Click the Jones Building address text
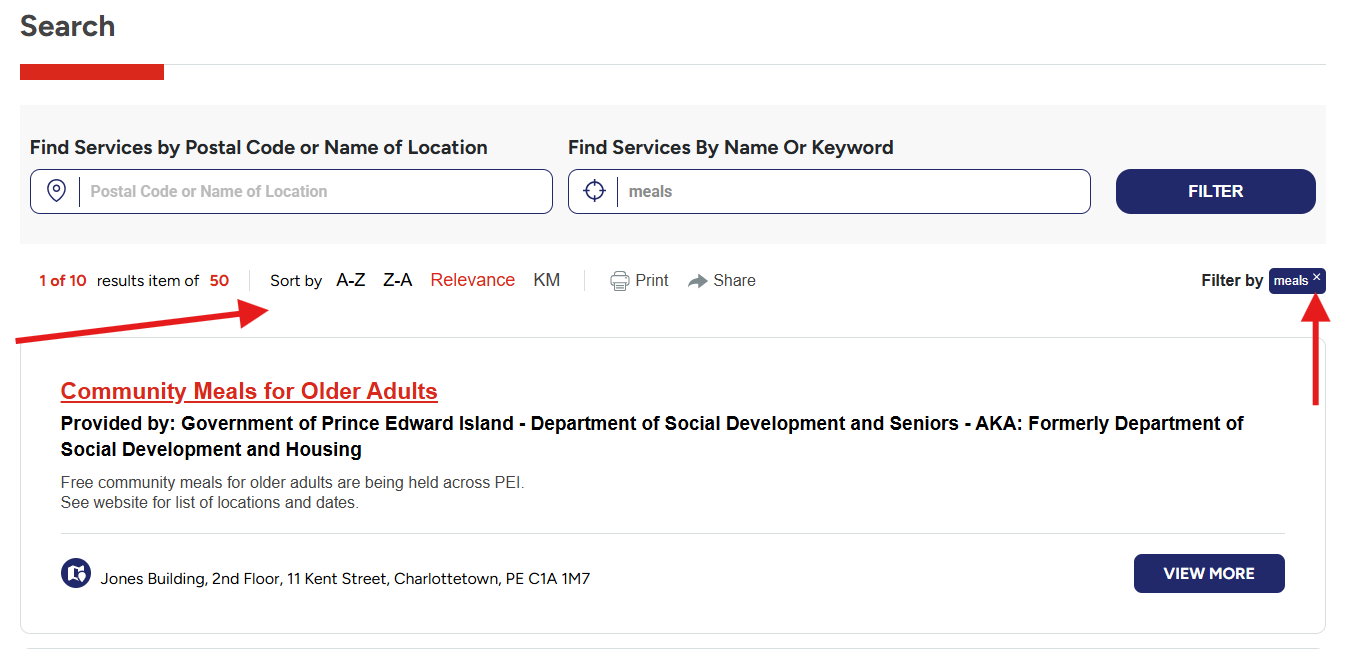Screen dimensions: 1347x649 pos(345,578)
